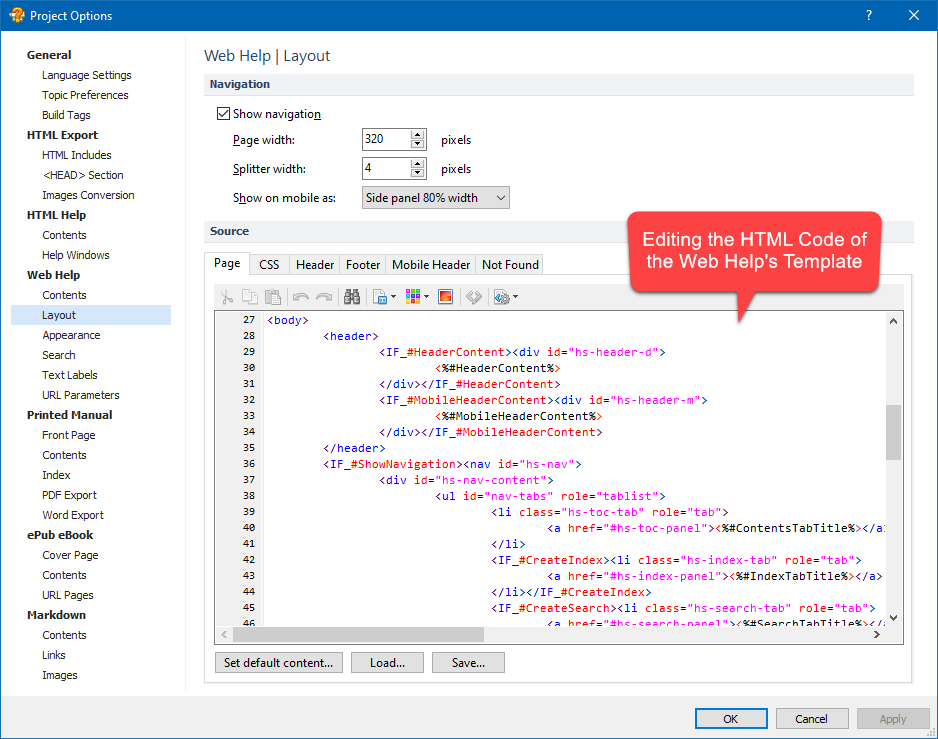Click the insert template variable page icon
The width and height of the screenshot is (938, 739).
[379, 297]
